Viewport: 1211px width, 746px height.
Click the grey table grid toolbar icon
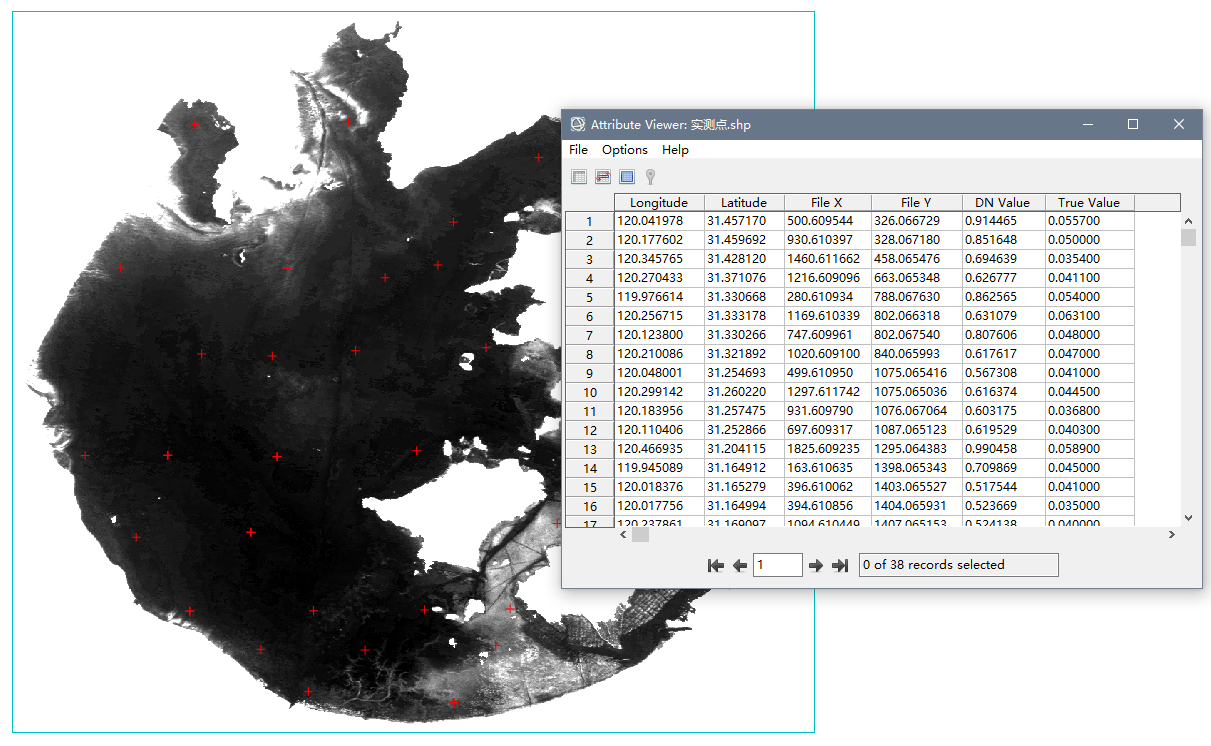(579, 177)
